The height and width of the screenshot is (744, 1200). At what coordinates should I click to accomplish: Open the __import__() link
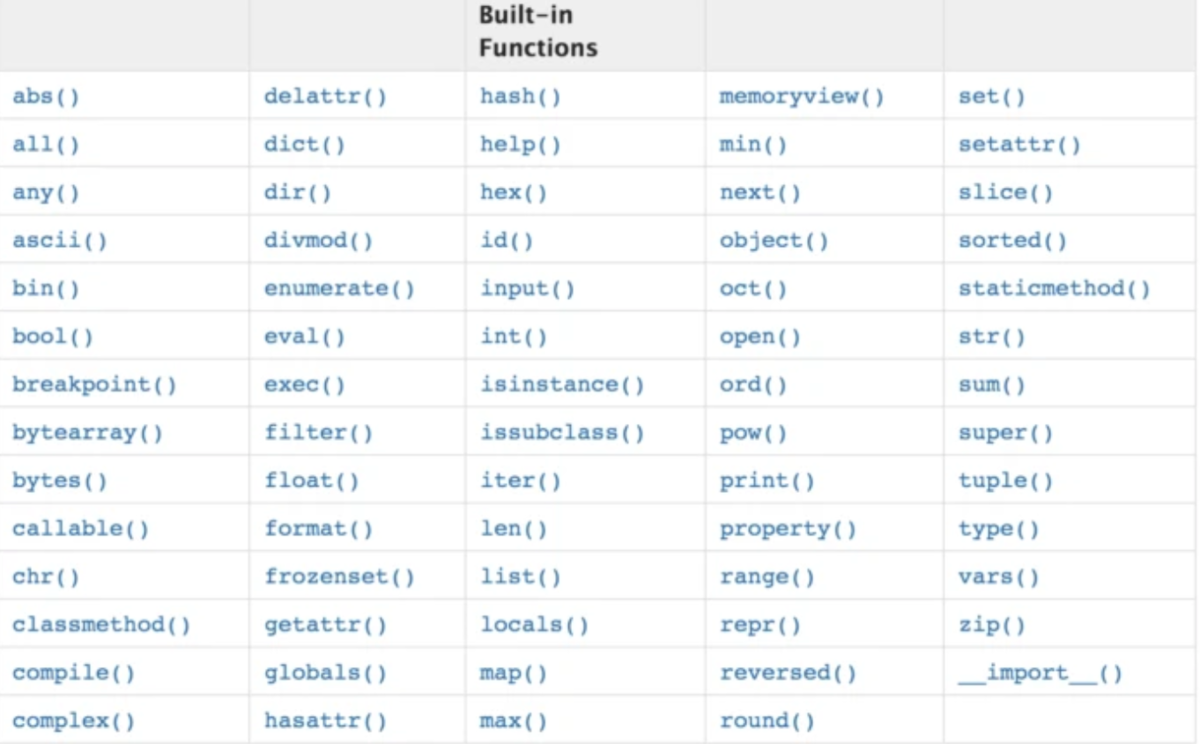click(x=1040, y=673)
